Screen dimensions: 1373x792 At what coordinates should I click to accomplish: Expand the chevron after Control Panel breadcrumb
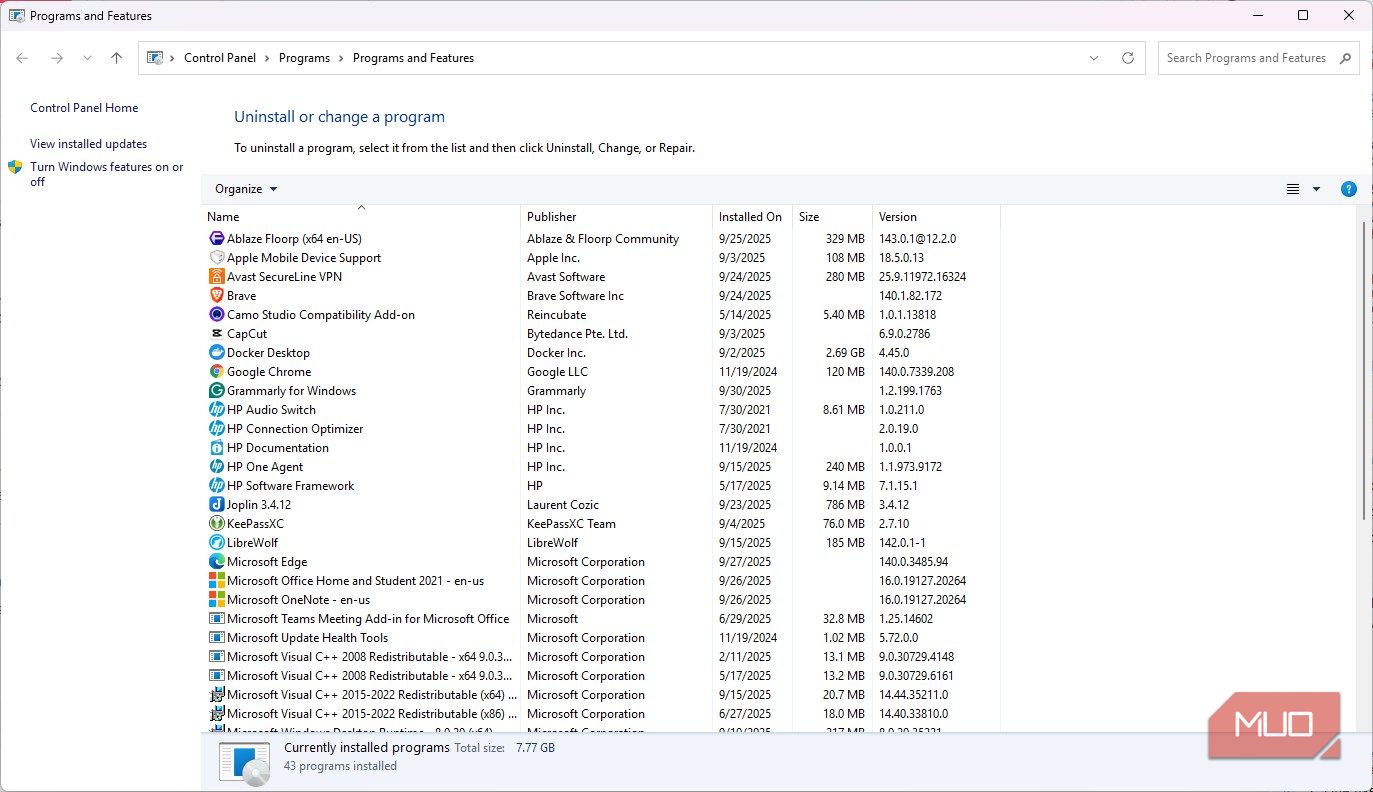(x=268, y=58)
